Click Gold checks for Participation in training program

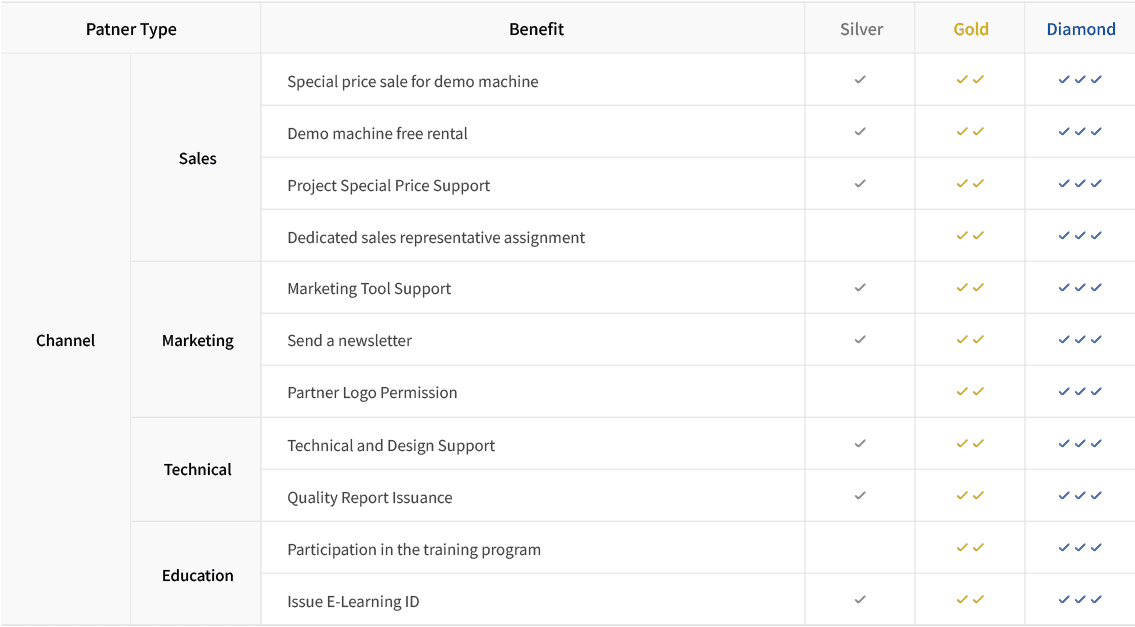tap(970, 548)
